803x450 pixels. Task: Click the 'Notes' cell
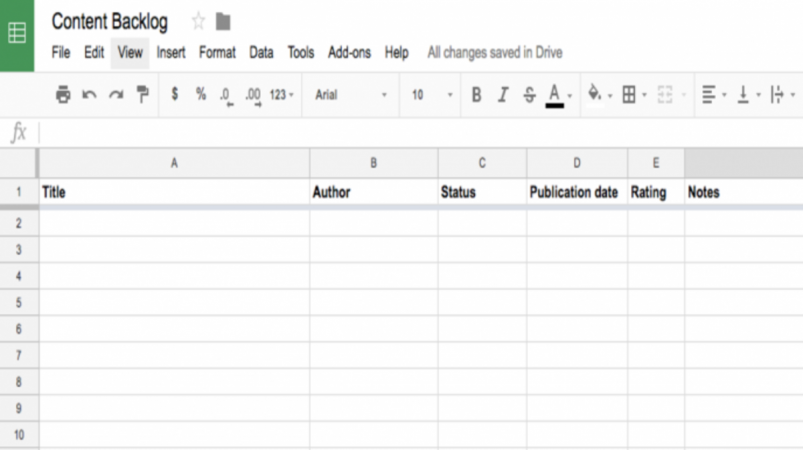[744, 192]
